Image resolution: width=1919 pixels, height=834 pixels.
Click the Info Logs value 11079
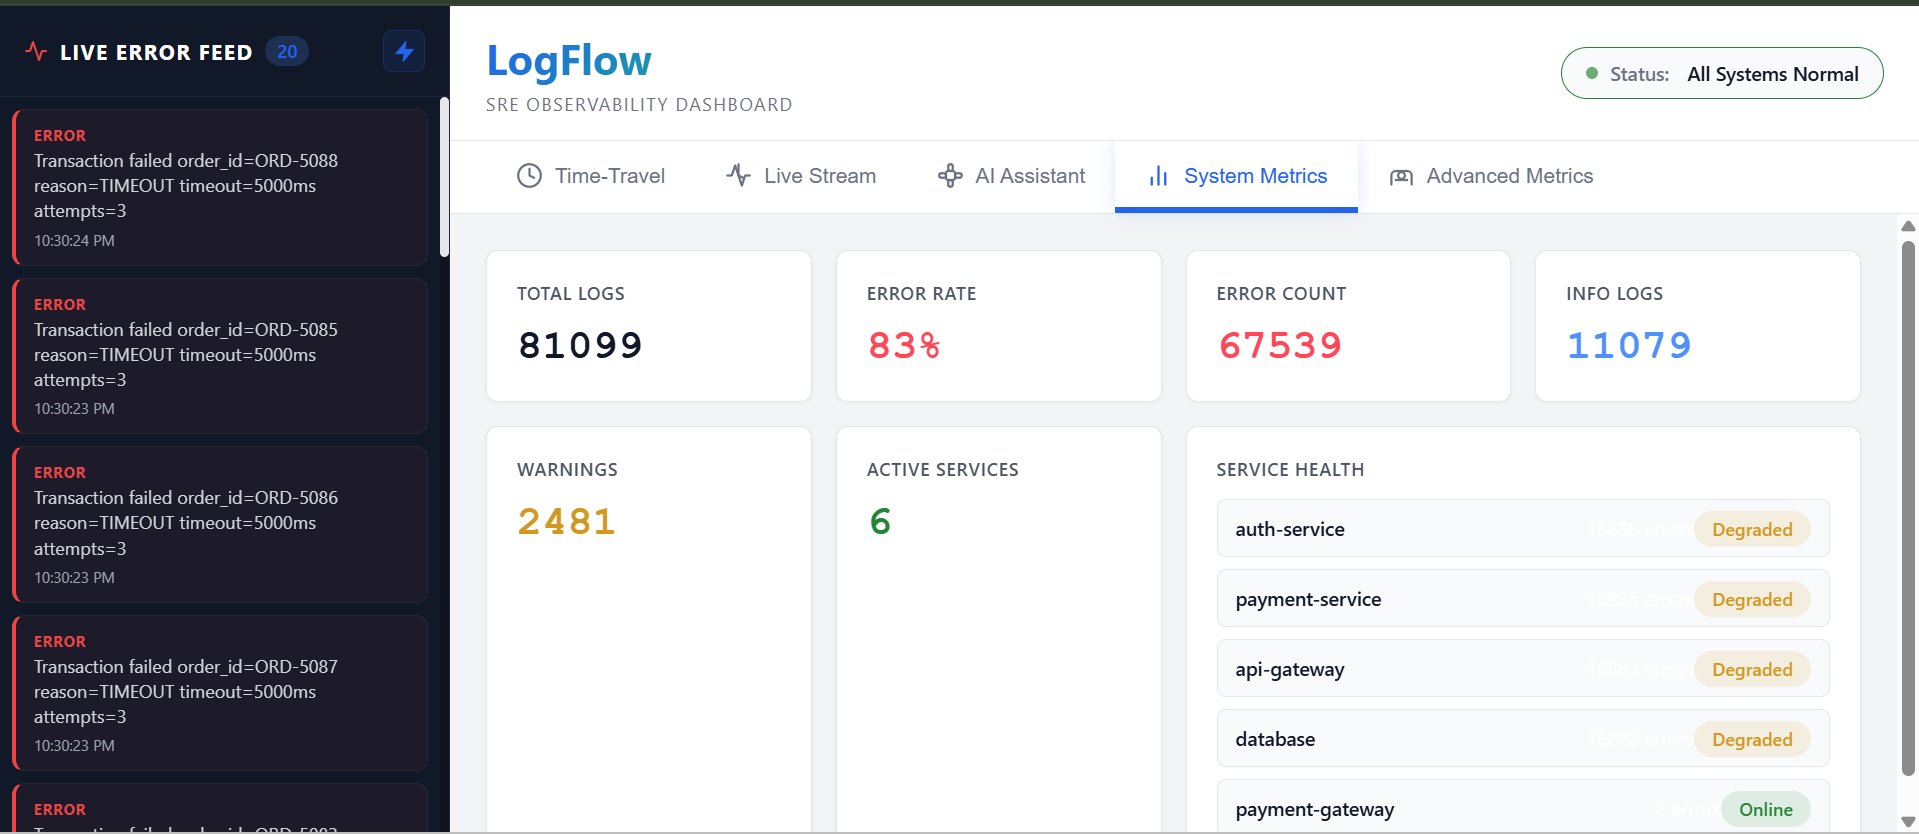pyautogui.click(x=1629, y=345)
